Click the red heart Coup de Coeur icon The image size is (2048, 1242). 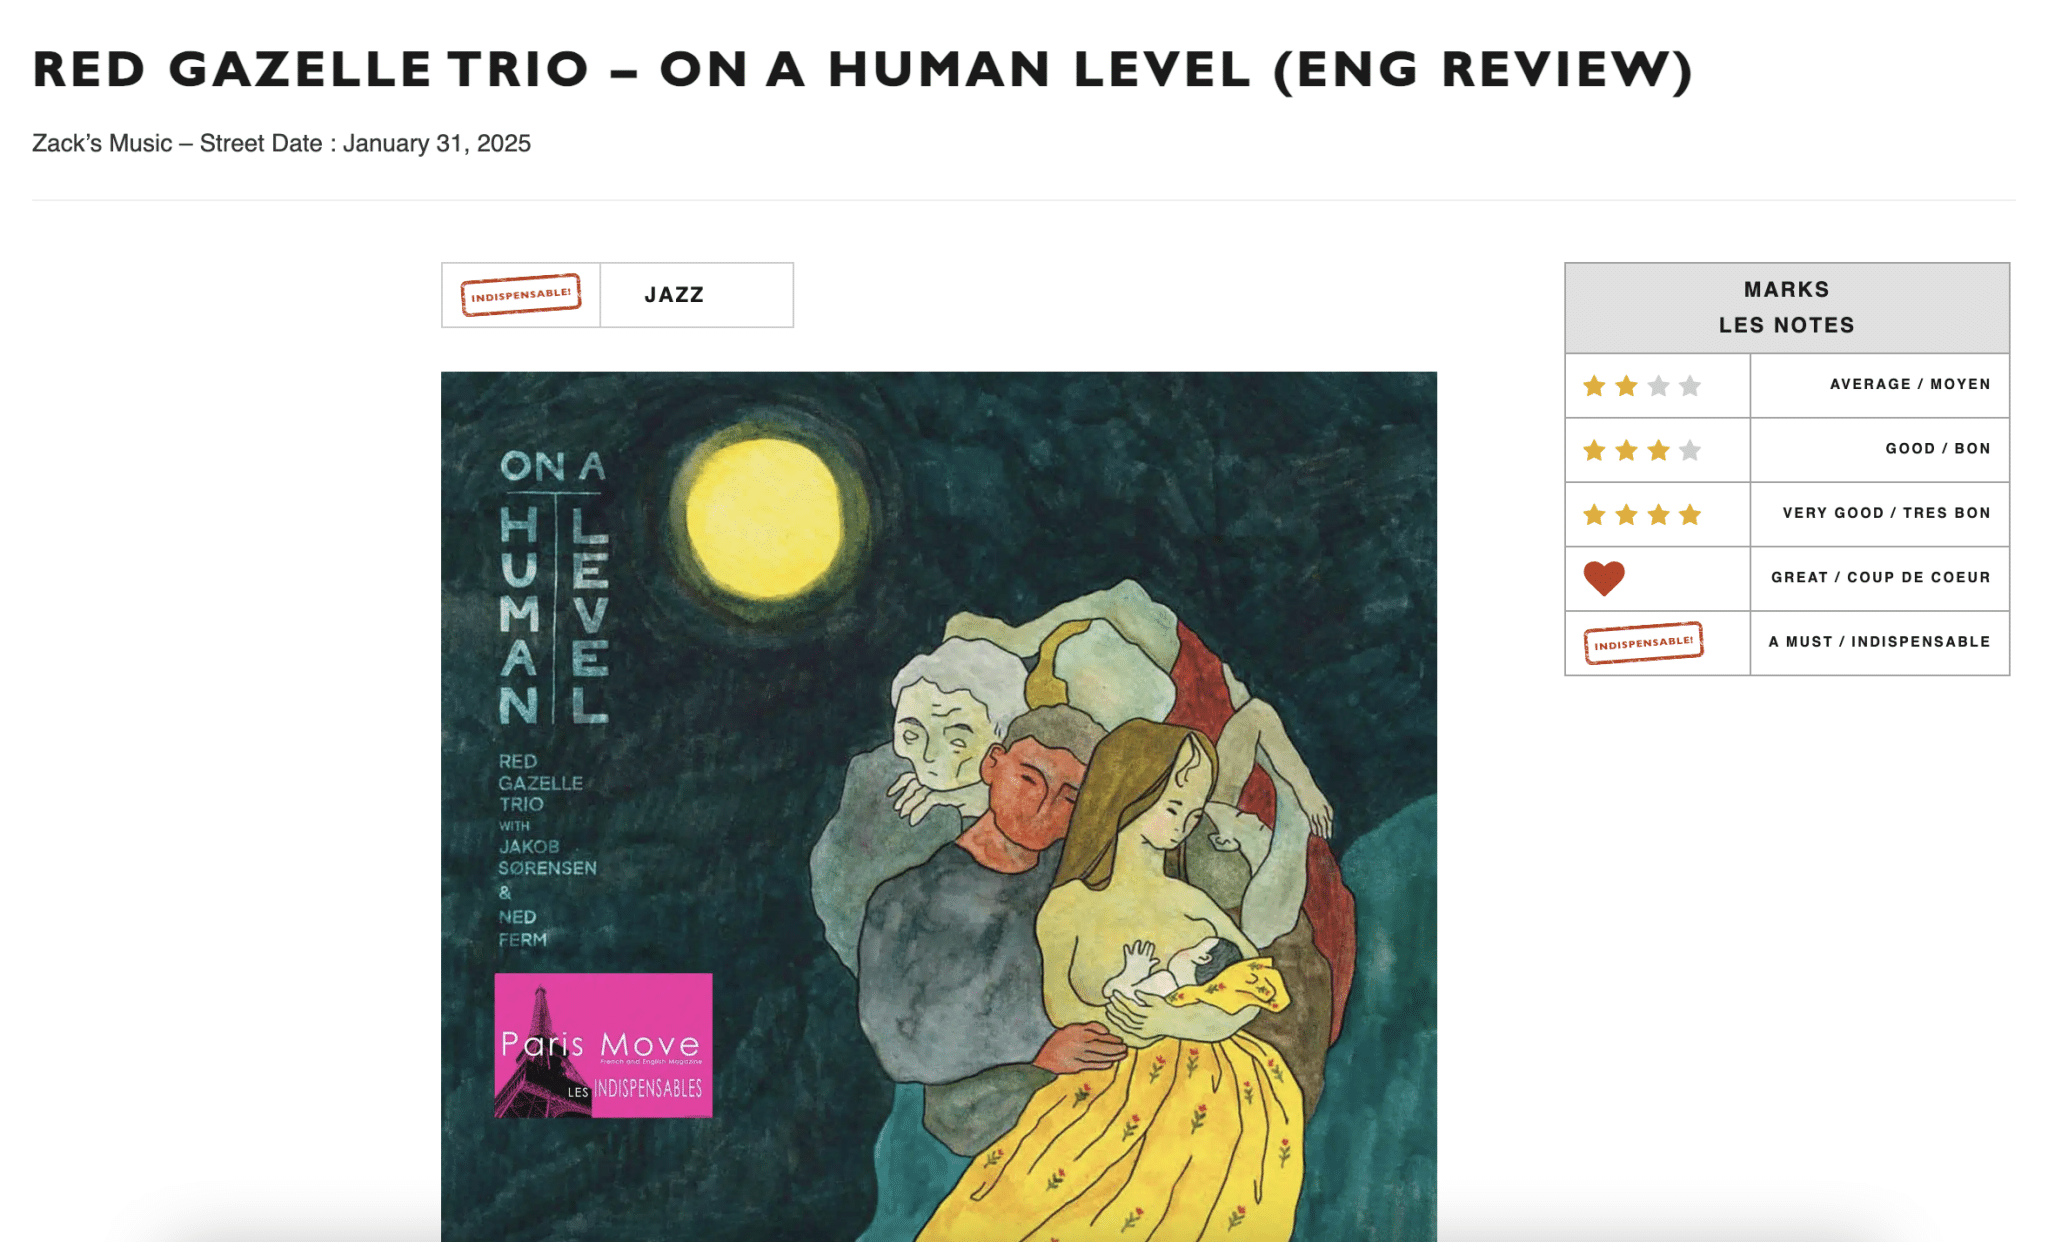point(1604,578)
